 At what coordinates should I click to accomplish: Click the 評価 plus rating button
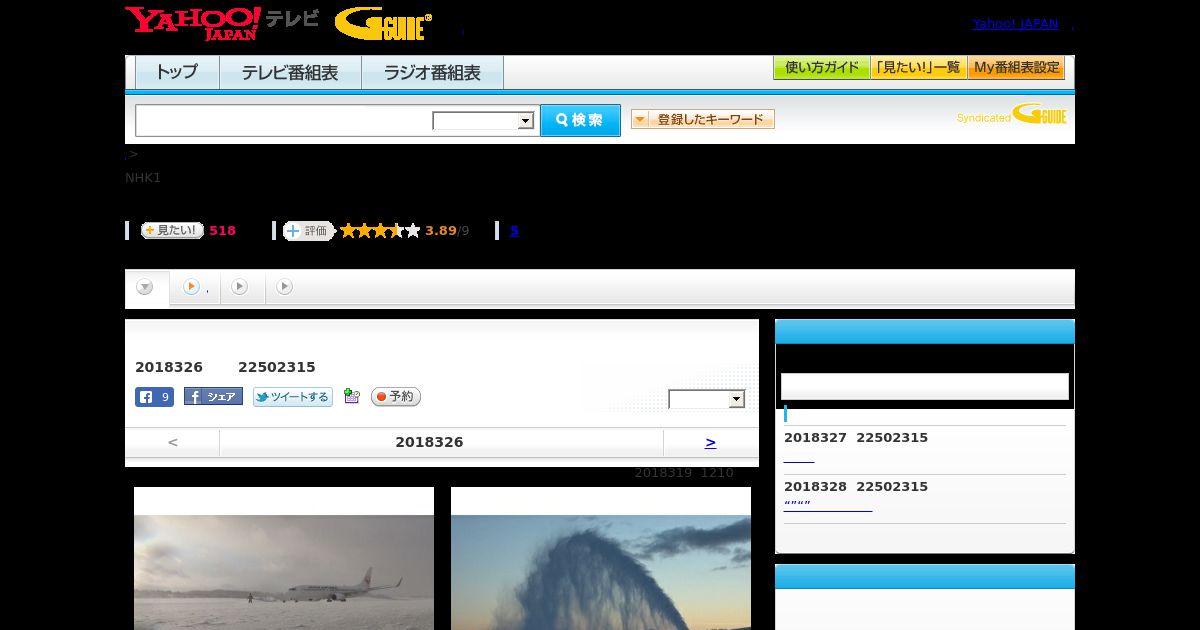click(308, 231)
